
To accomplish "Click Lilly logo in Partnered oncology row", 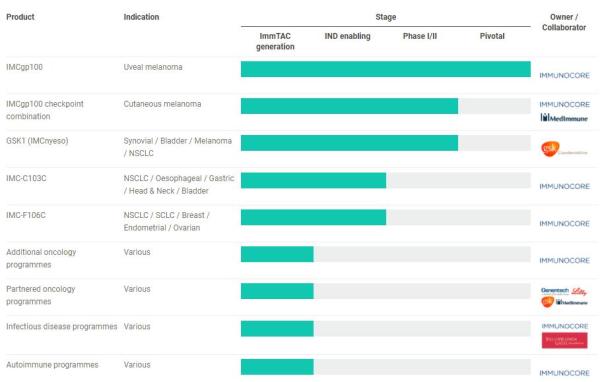I will point(579,291).
